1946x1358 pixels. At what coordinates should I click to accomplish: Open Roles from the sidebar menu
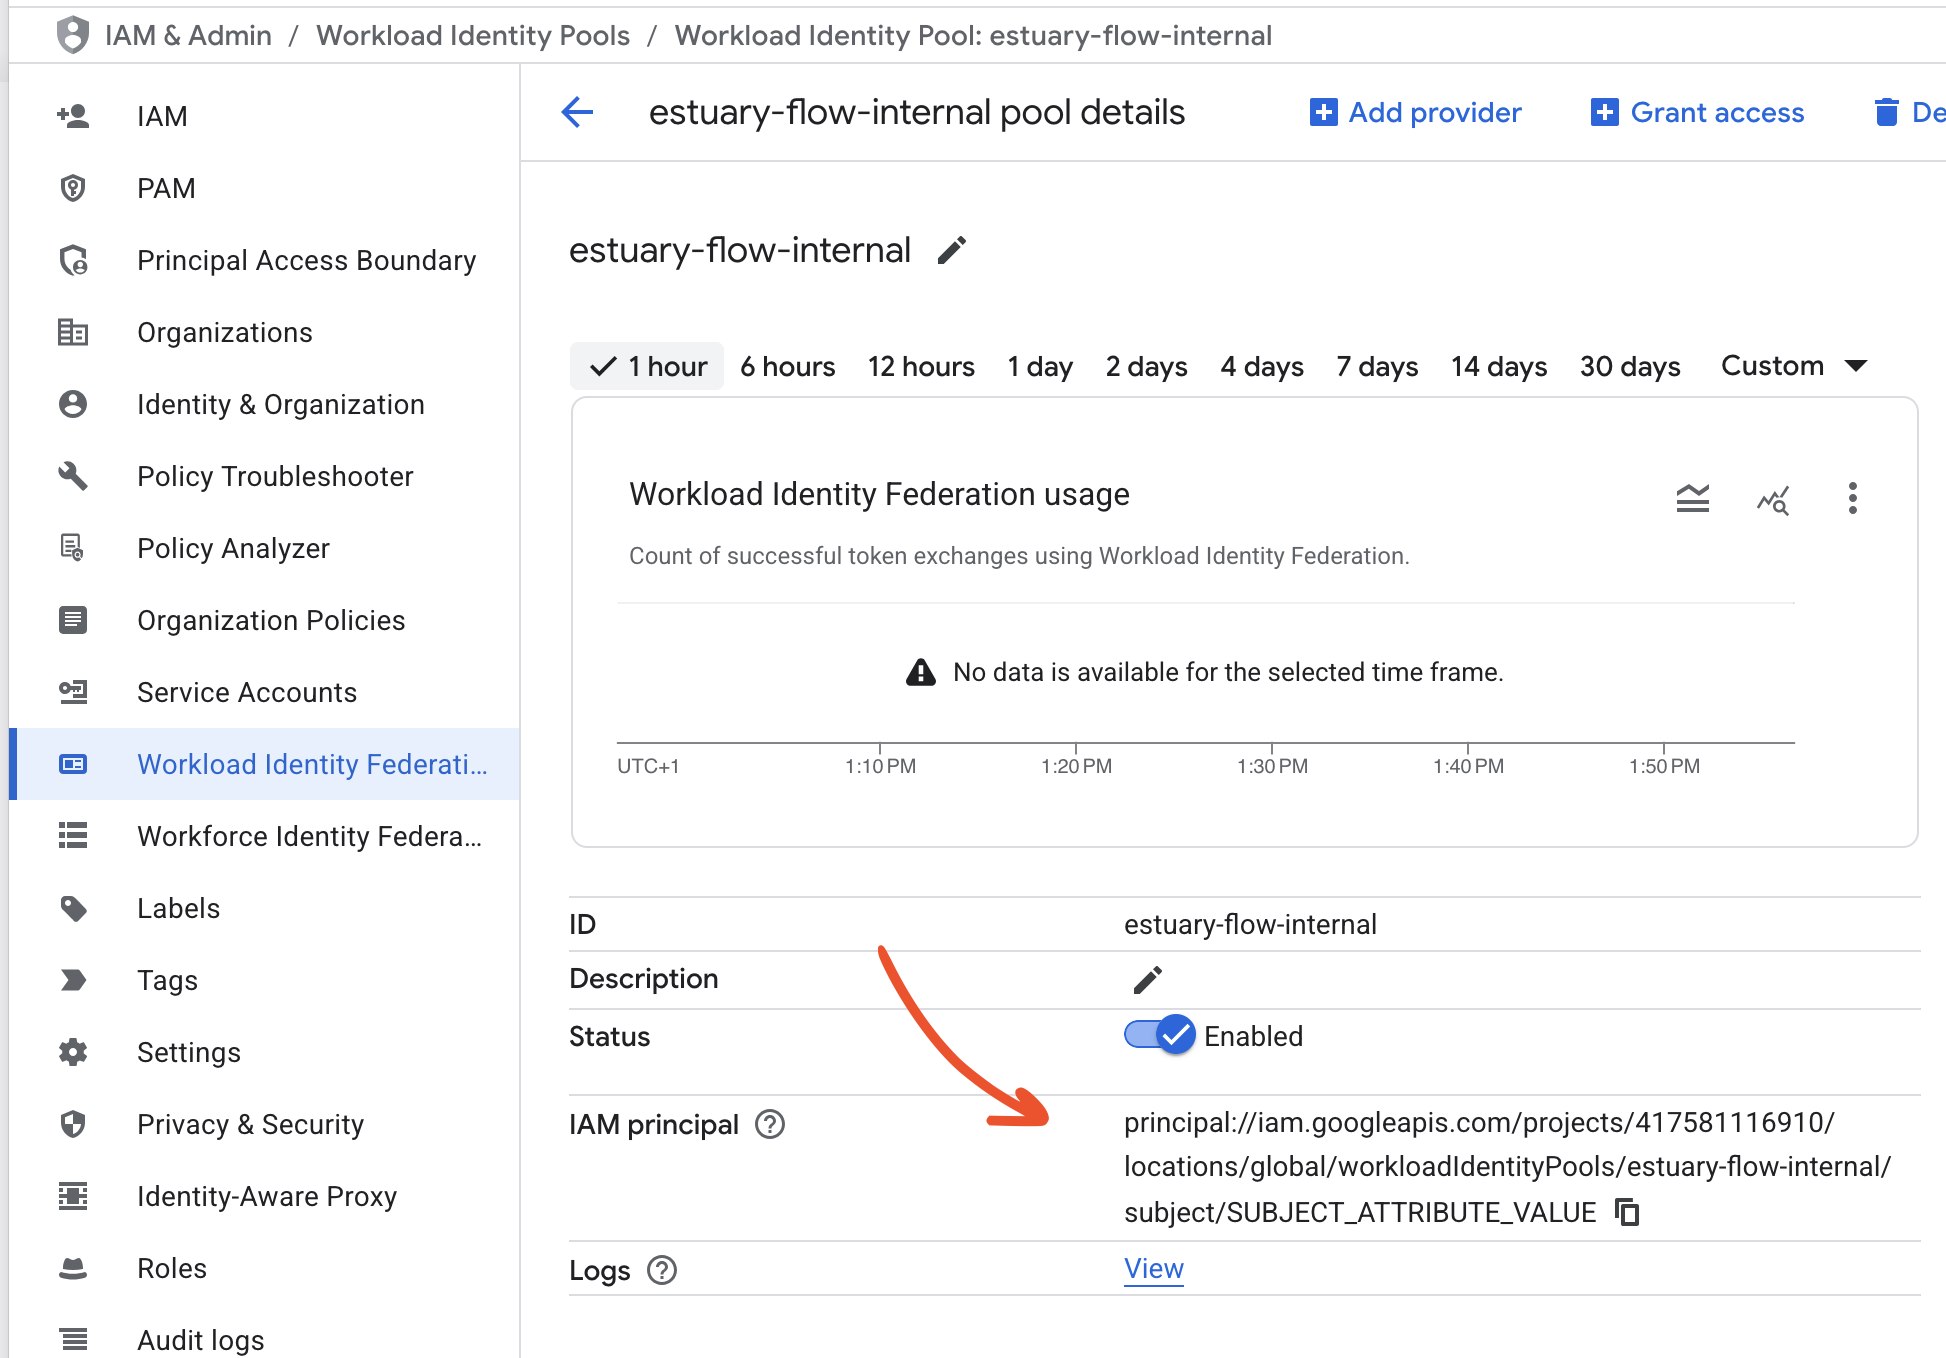(x=171, y=1268)
